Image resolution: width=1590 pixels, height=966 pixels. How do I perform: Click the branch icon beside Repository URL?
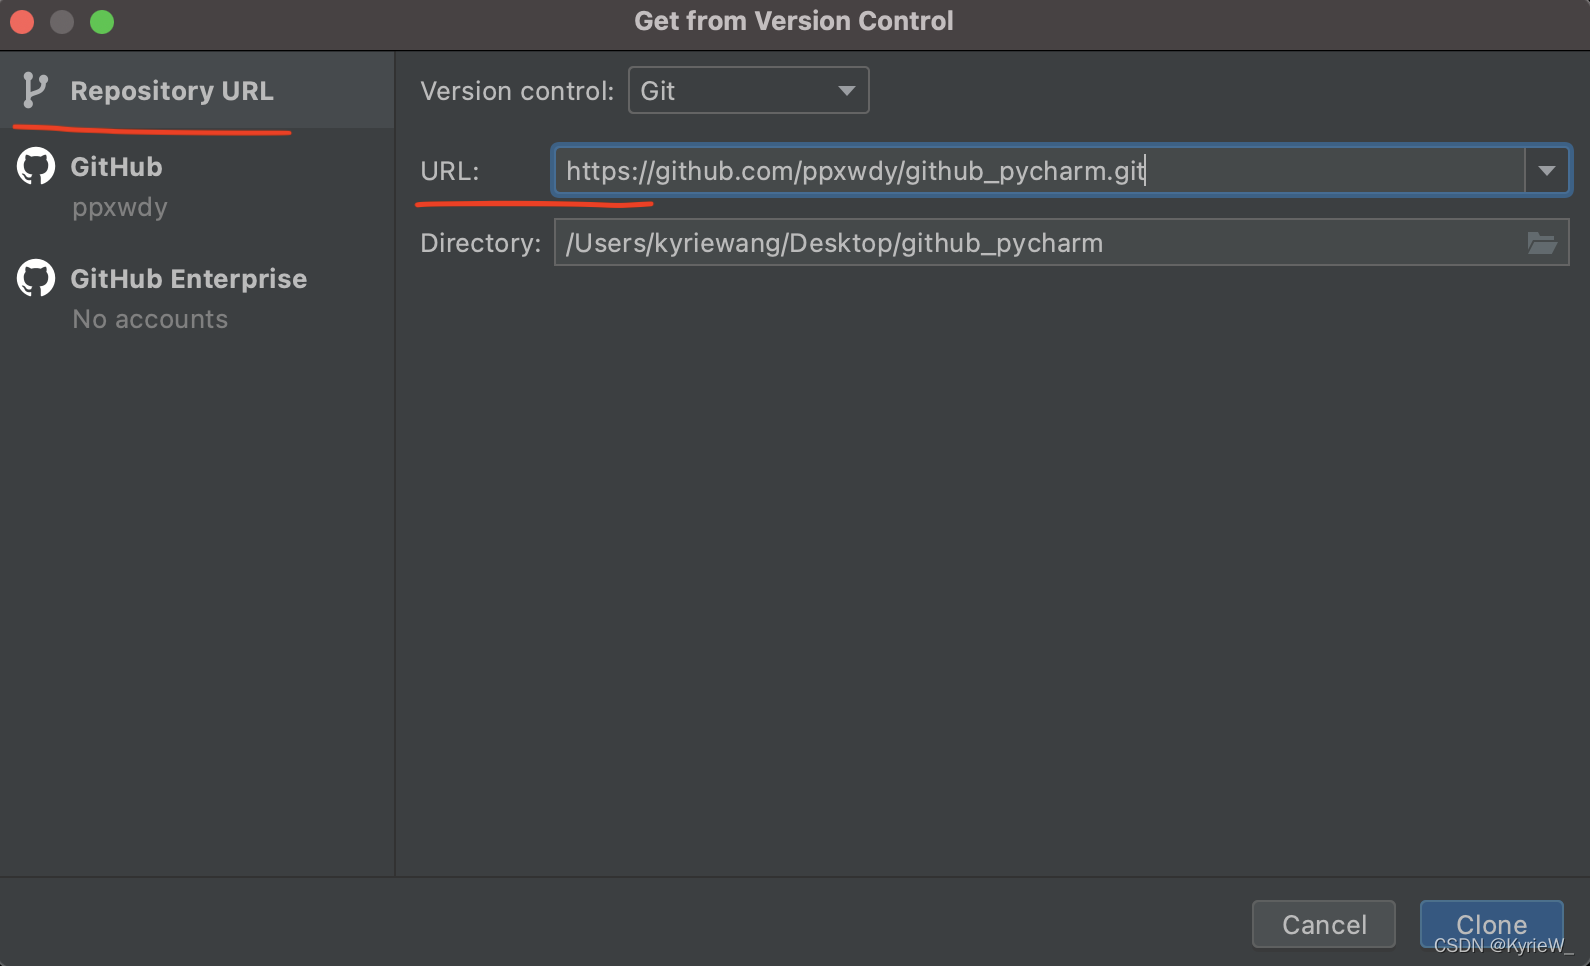(x=35, y=90)
